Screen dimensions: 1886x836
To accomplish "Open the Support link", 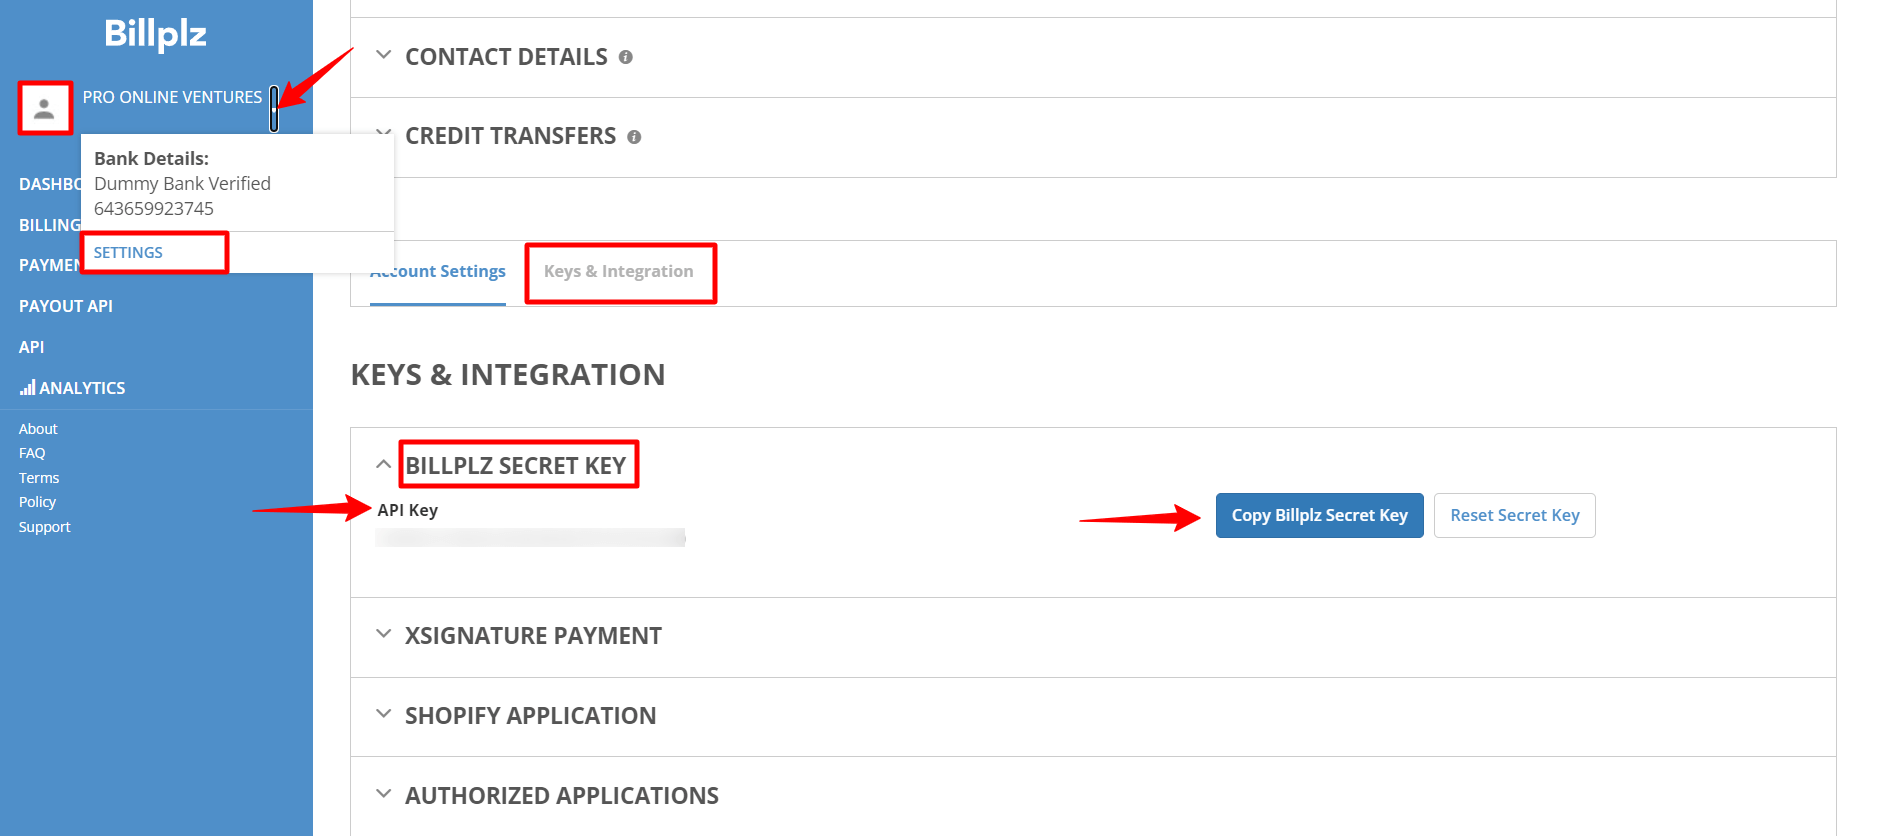I will click(x=45, y=527).
